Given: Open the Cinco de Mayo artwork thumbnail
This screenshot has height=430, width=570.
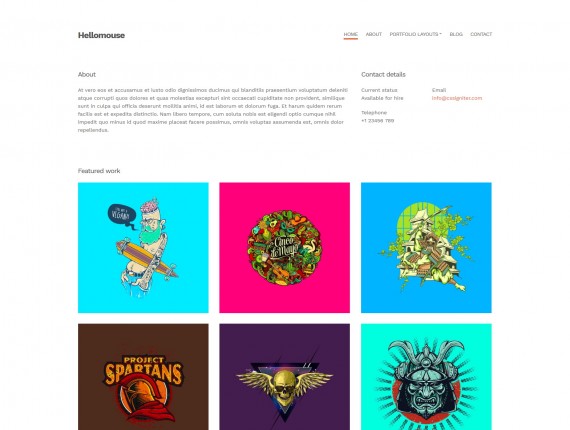Looking at the screenshot, I should coord(285,248).
